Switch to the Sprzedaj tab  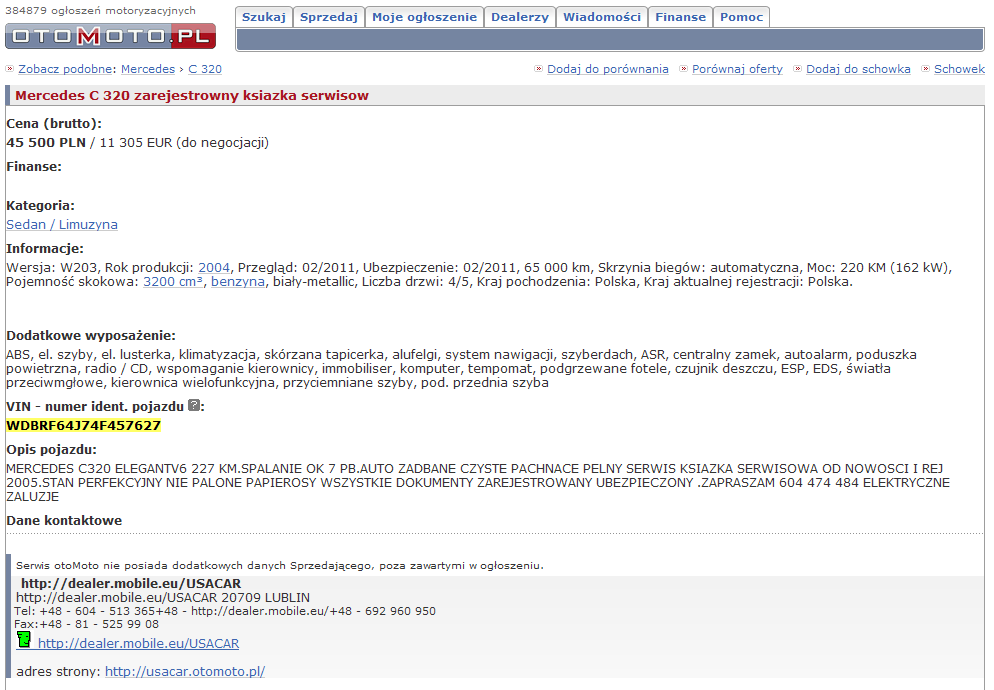click(329, 17)
